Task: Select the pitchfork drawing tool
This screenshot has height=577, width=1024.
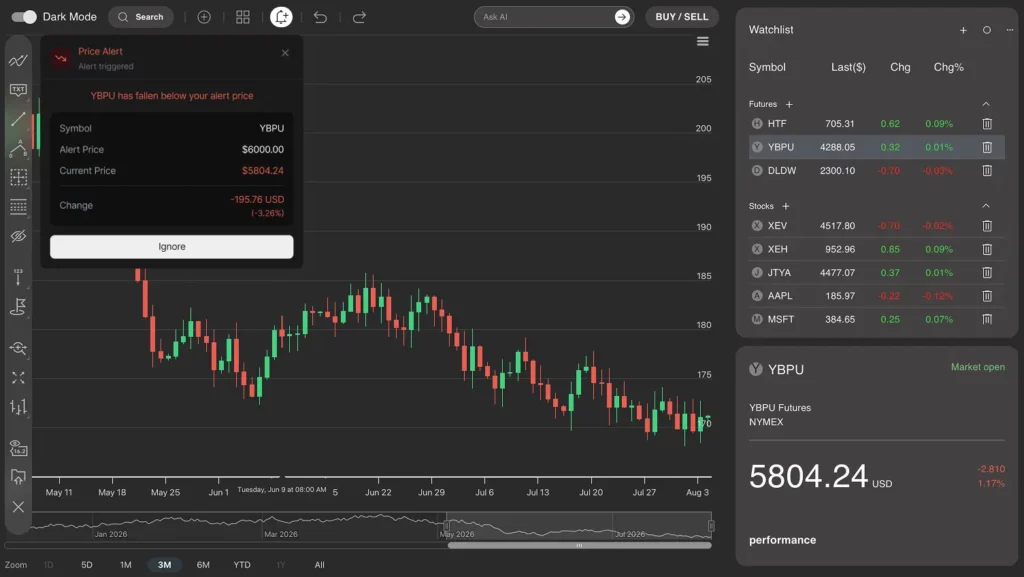Action: coord(18,148)
